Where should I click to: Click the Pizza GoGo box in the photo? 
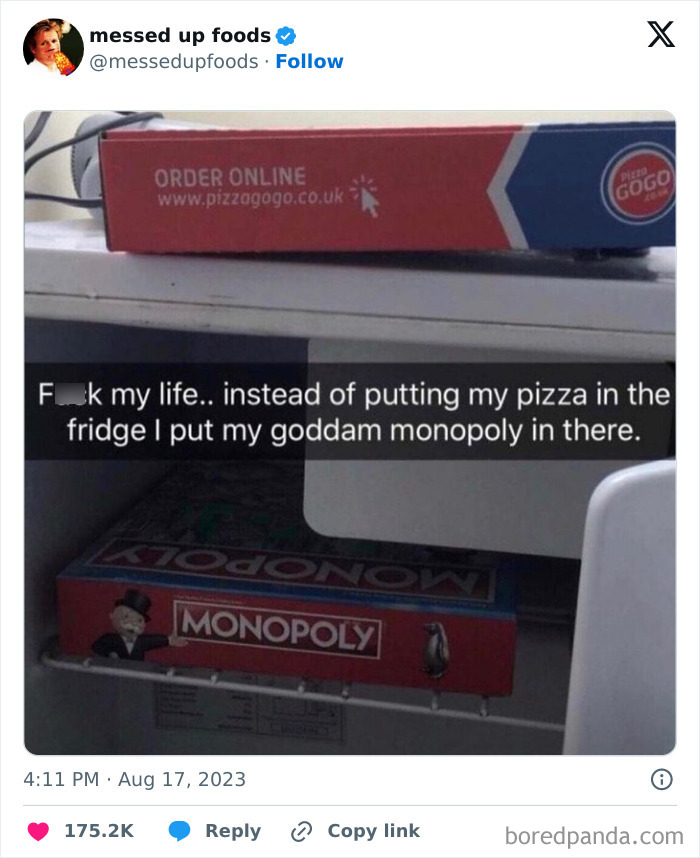pos(387,187)
